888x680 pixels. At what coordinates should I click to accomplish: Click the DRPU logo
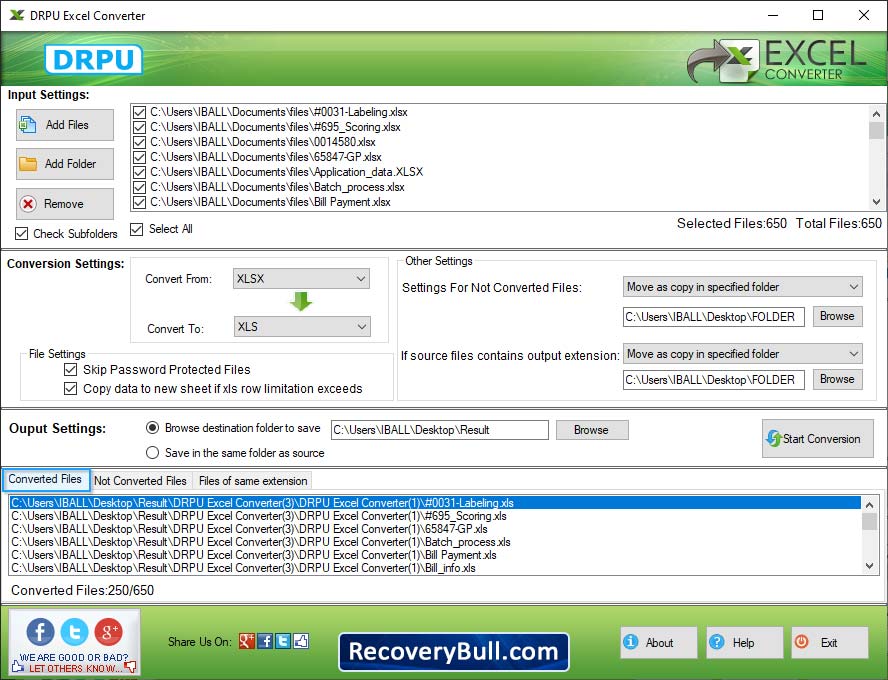tap(93, 59)
